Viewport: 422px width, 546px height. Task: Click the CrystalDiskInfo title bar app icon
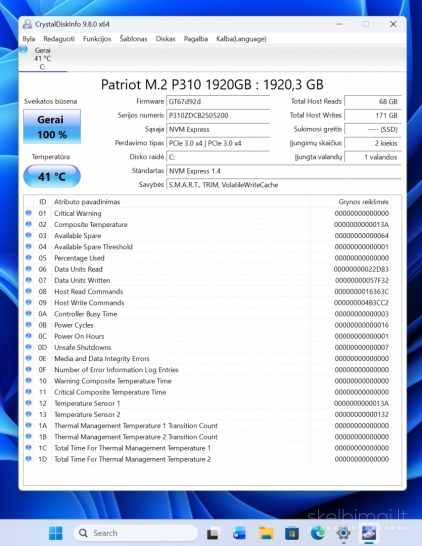27,24
